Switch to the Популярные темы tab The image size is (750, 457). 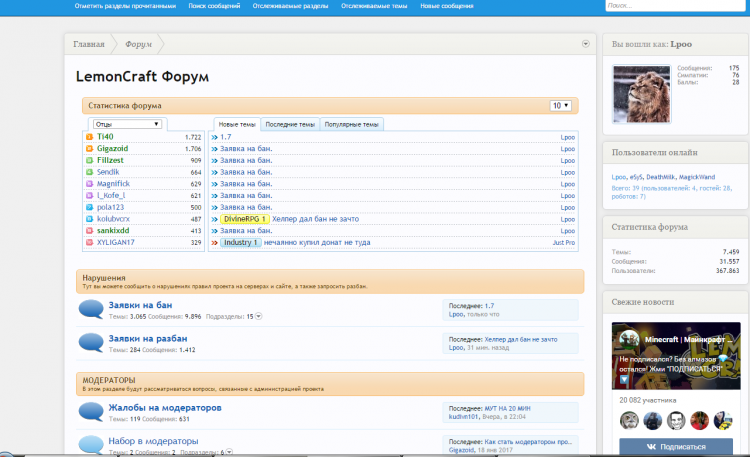[352, 124]
